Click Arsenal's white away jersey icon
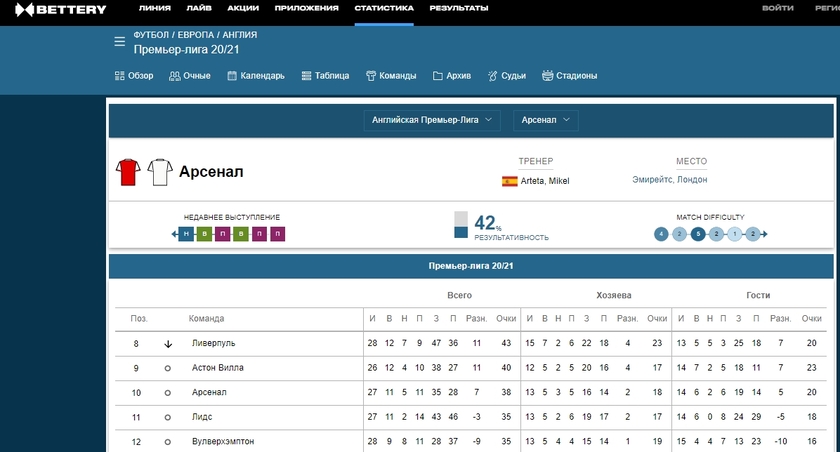Screen dimensions: 840x452 click(160, 172)
